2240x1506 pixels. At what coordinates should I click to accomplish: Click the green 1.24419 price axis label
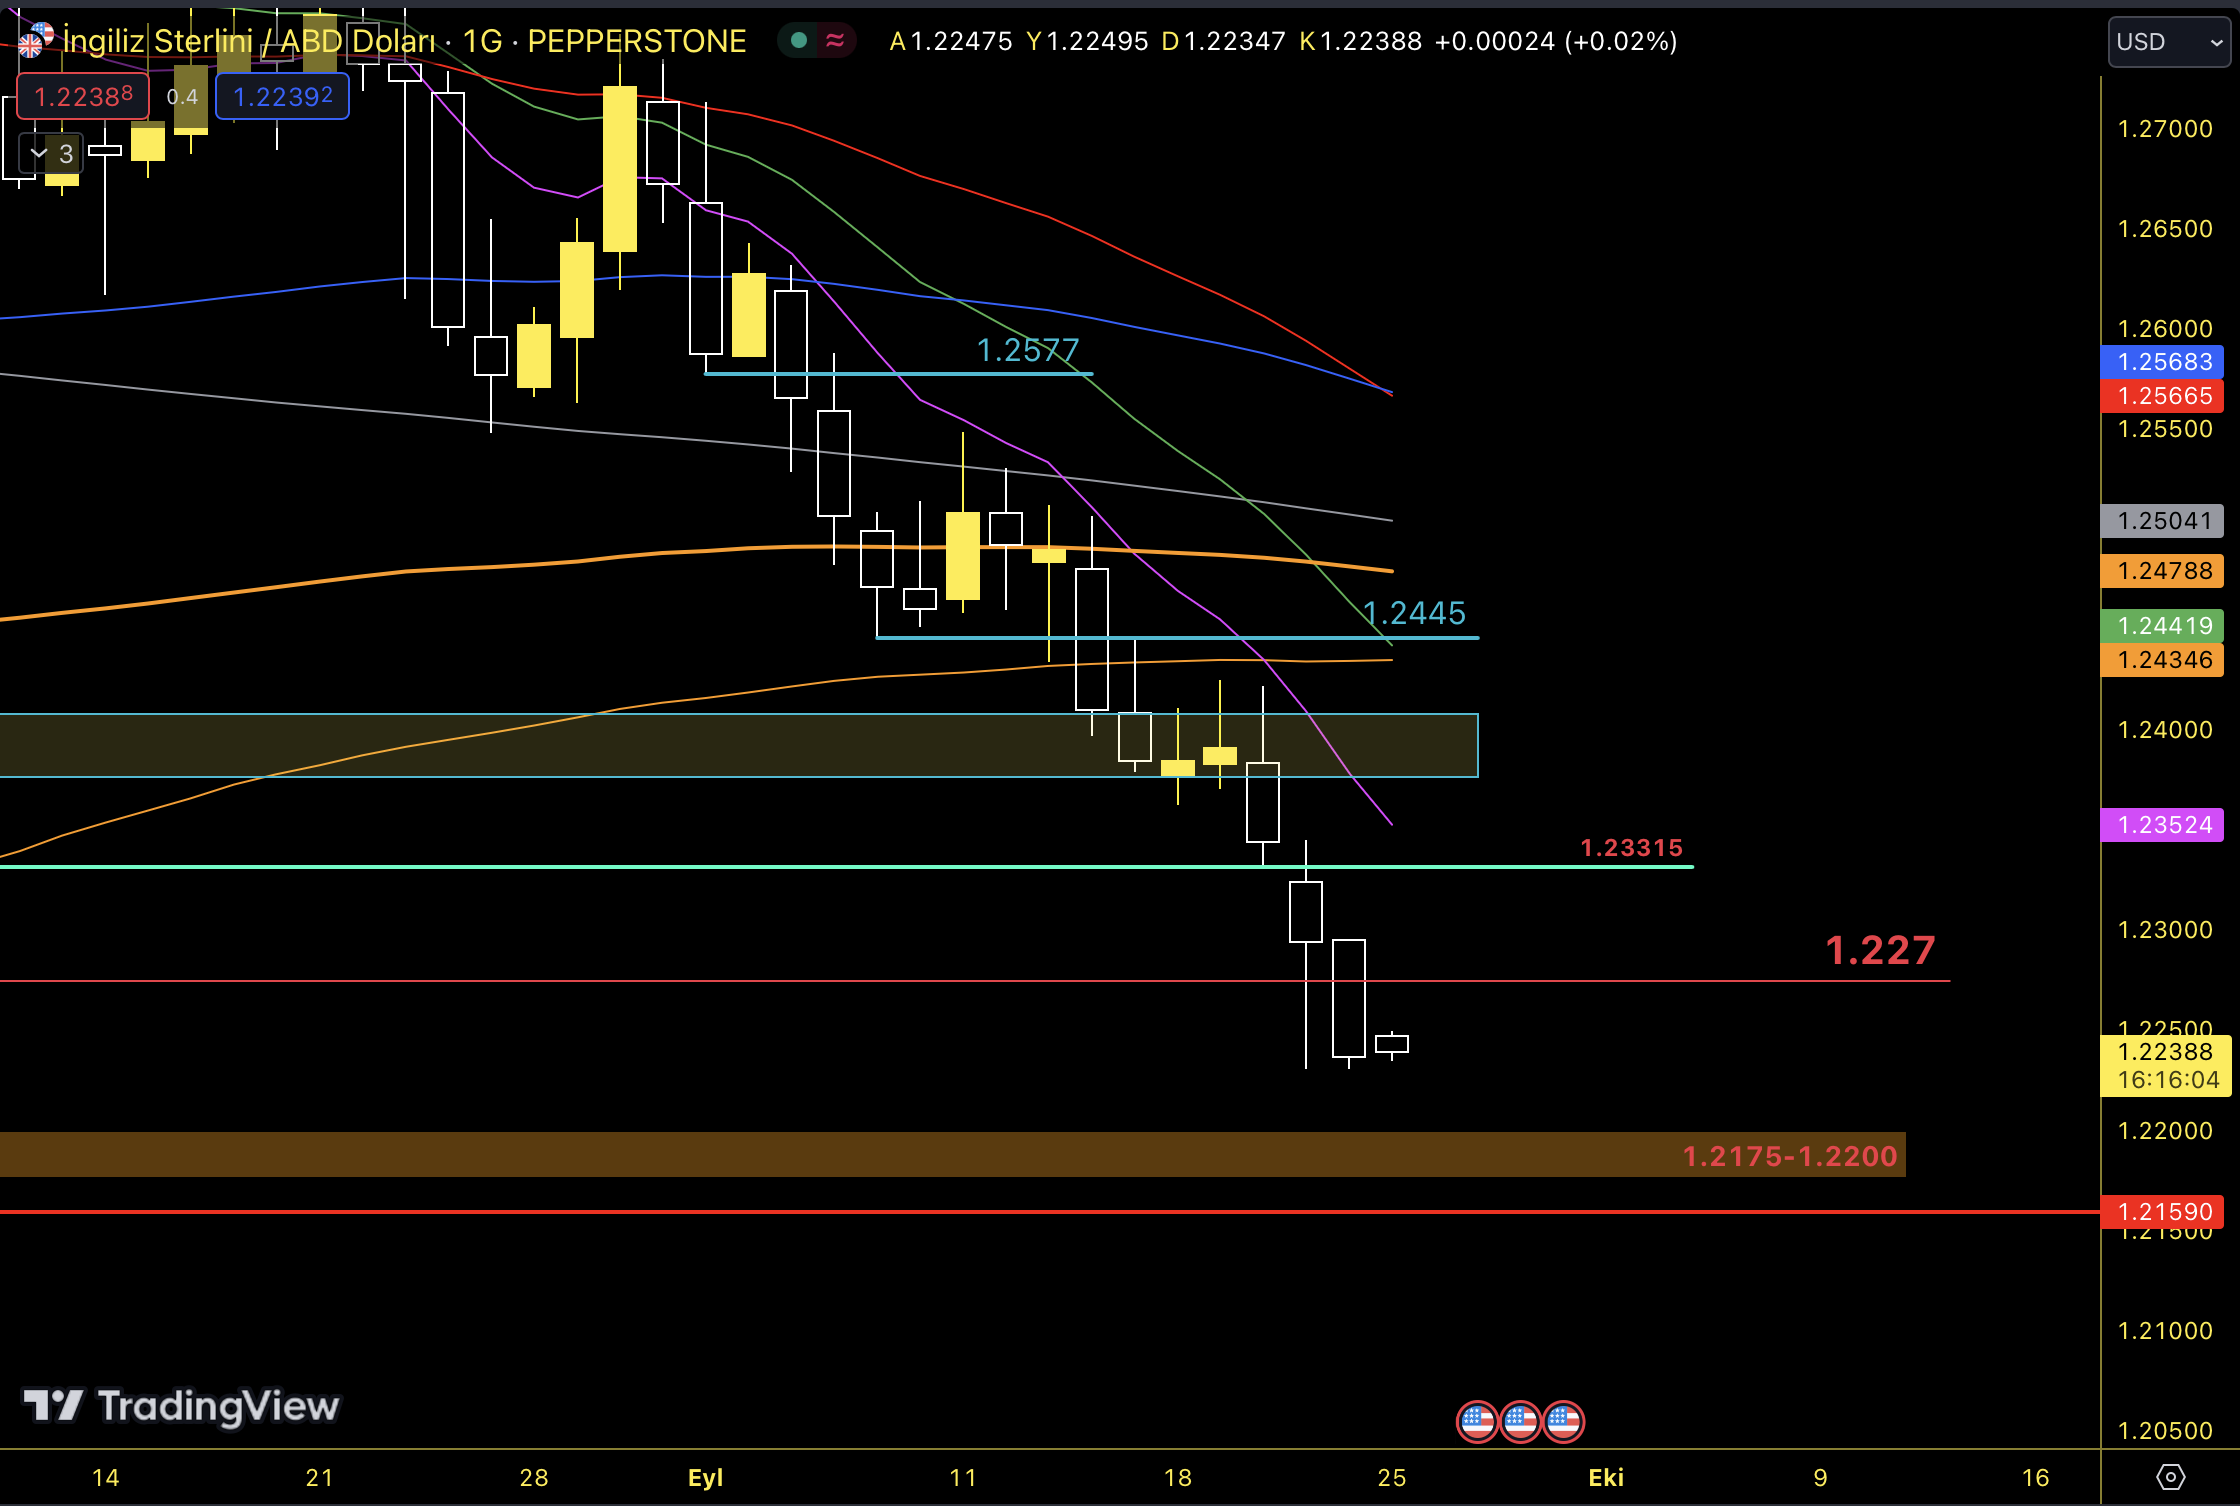2164,626
